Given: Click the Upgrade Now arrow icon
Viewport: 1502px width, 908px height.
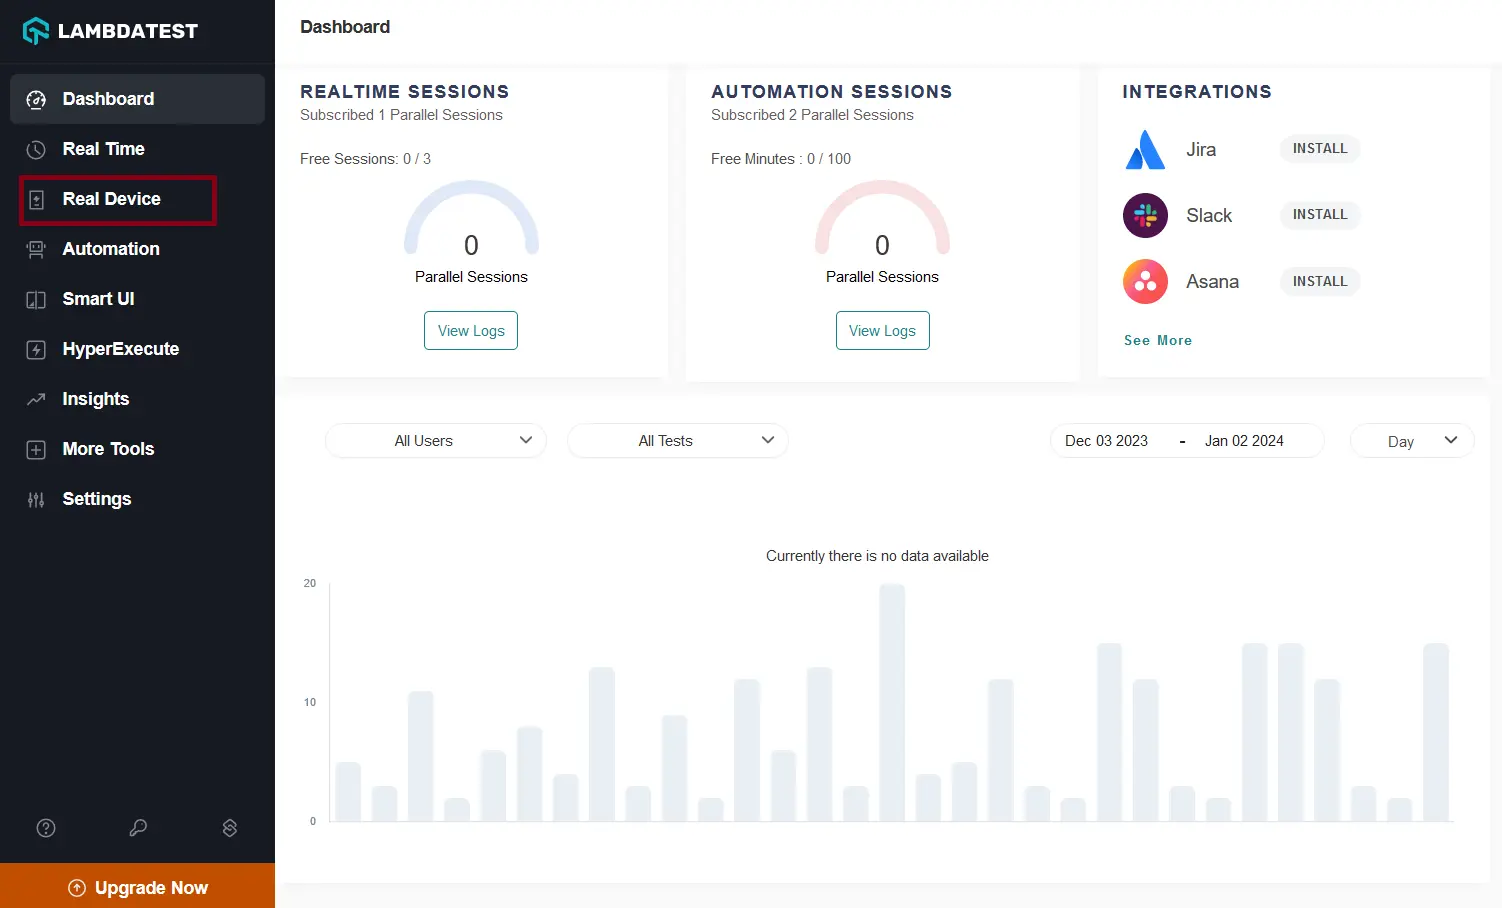Looking at the screenshot, I should (x=76, y=888).
